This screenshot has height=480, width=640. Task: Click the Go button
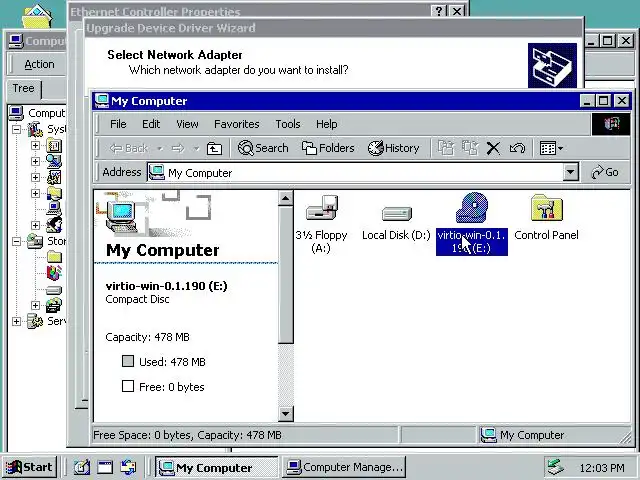point(605,172)
